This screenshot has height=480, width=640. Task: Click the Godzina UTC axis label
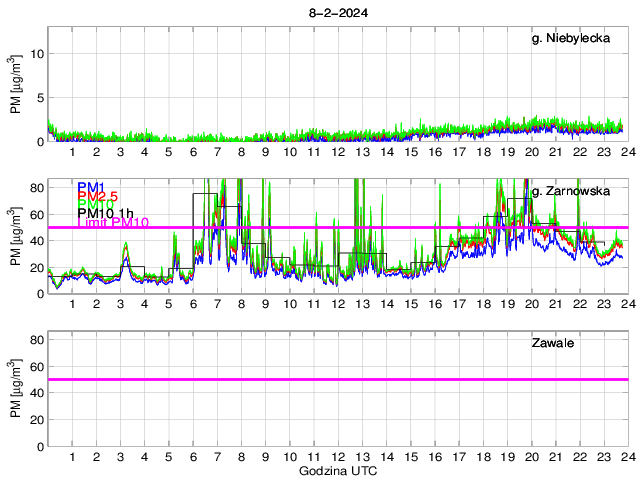tap(337, 470)
